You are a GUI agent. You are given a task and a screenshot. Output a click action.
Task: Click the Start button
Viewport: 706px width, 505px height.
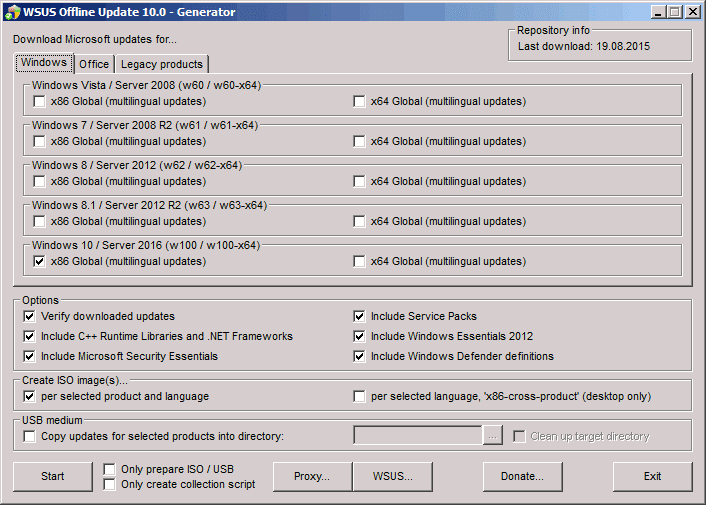click(x=53, y=477)
